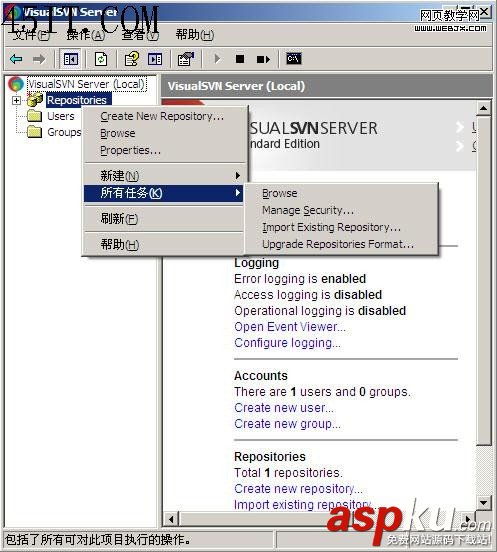Open the Open Event Viewer... link
This screenshot has width=497, height=552.
[290, 327]
